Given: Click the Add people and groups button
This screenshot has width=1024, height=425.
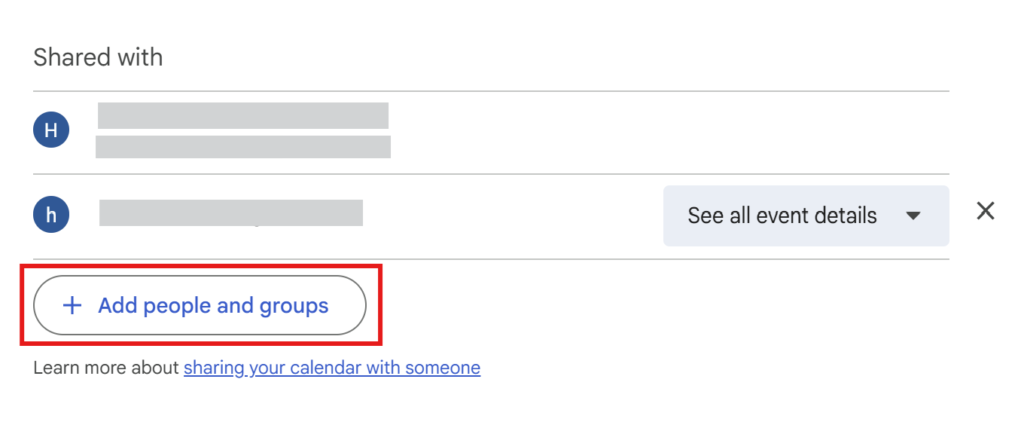Looking at the screenshot, I should coord(200,305).
